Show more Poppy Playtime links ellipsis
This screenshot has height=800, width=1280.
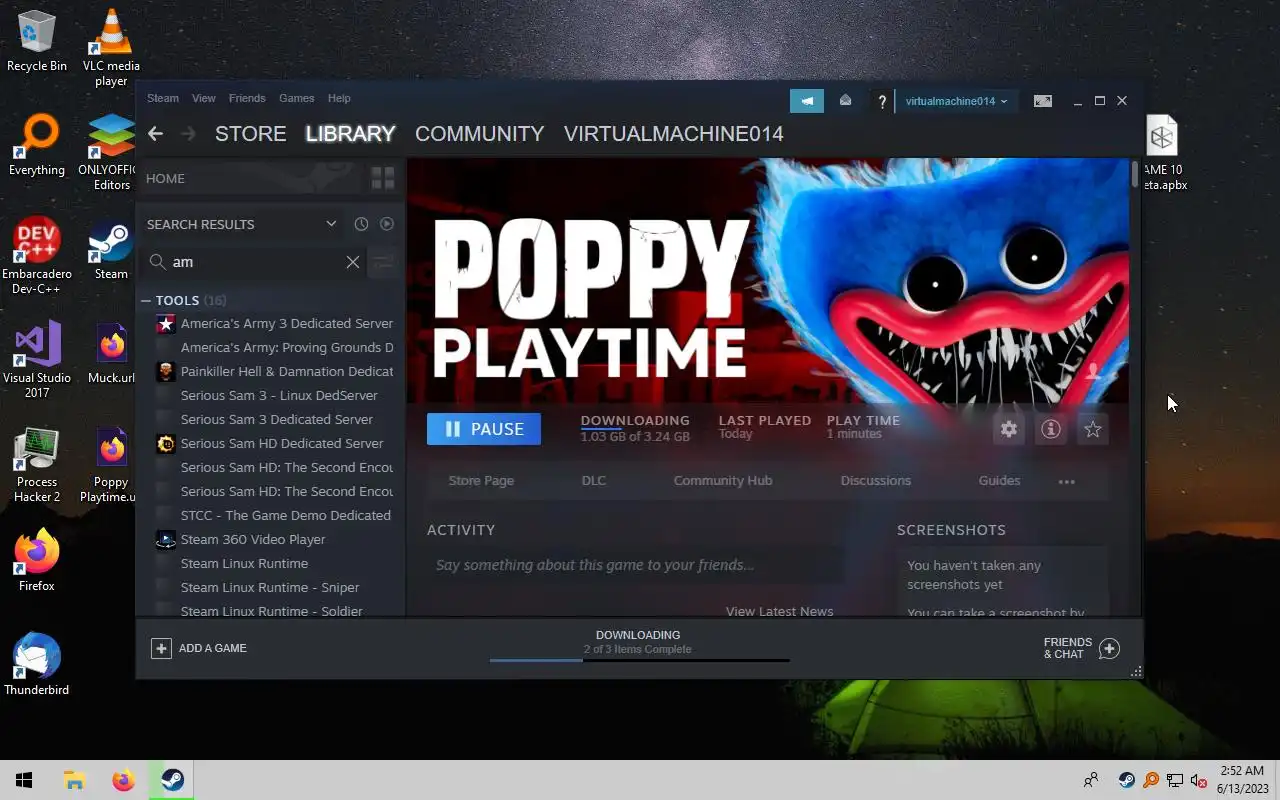[1067, 481]
